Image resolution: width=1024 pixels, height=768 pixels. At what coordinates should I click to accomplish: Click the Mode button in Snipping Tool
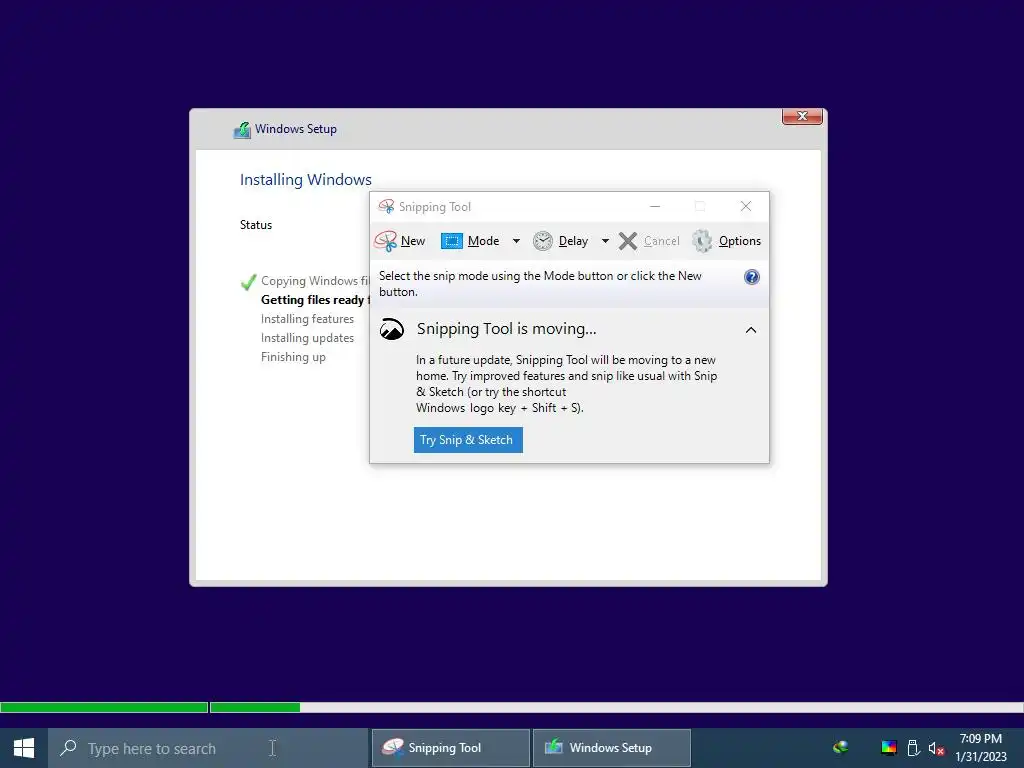[470, 241]
